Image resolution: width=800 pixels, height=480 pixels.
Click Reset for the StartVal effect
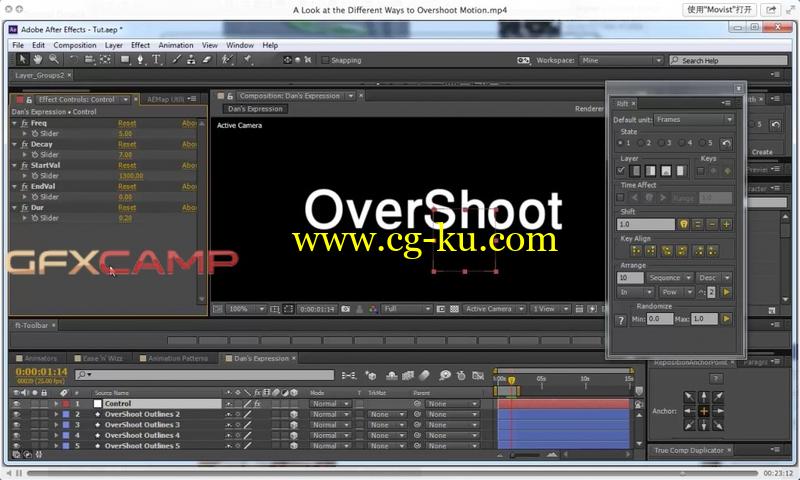click(127, 166)
